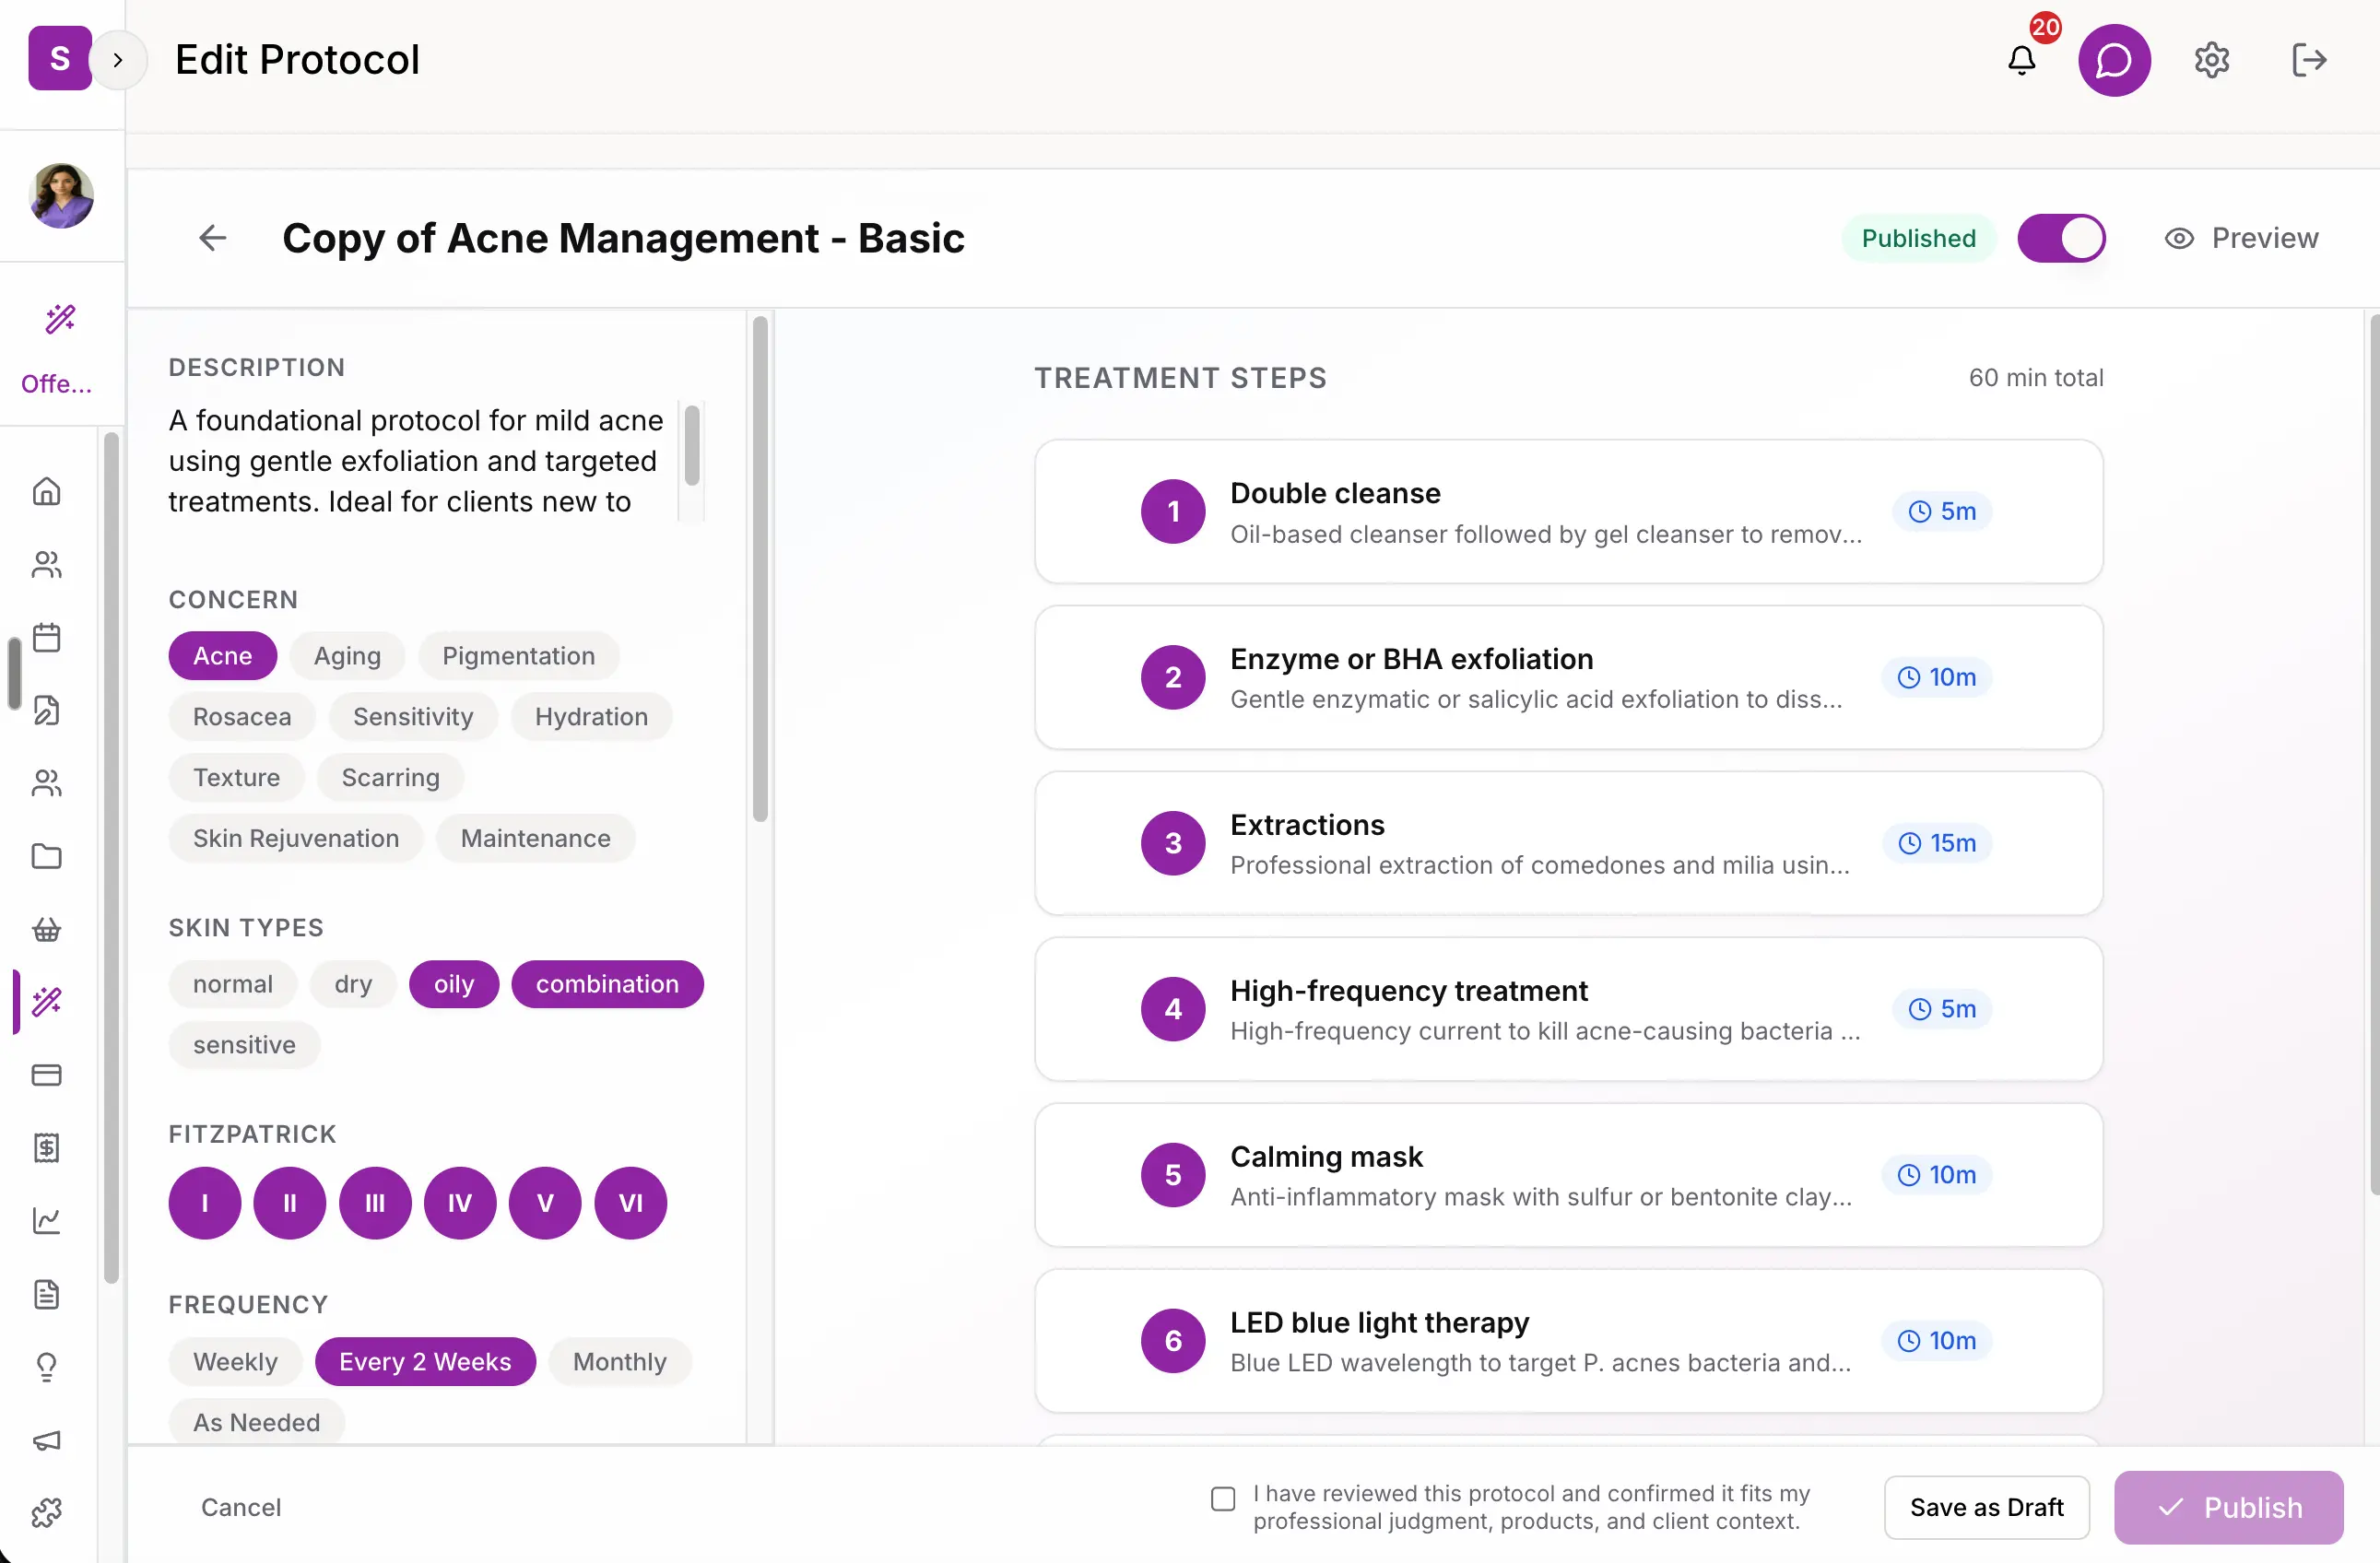The height and width of the screenshot is (1563, 2380).
Task: Open the shopping basket icon in sidebar
Action: point(47,929)
